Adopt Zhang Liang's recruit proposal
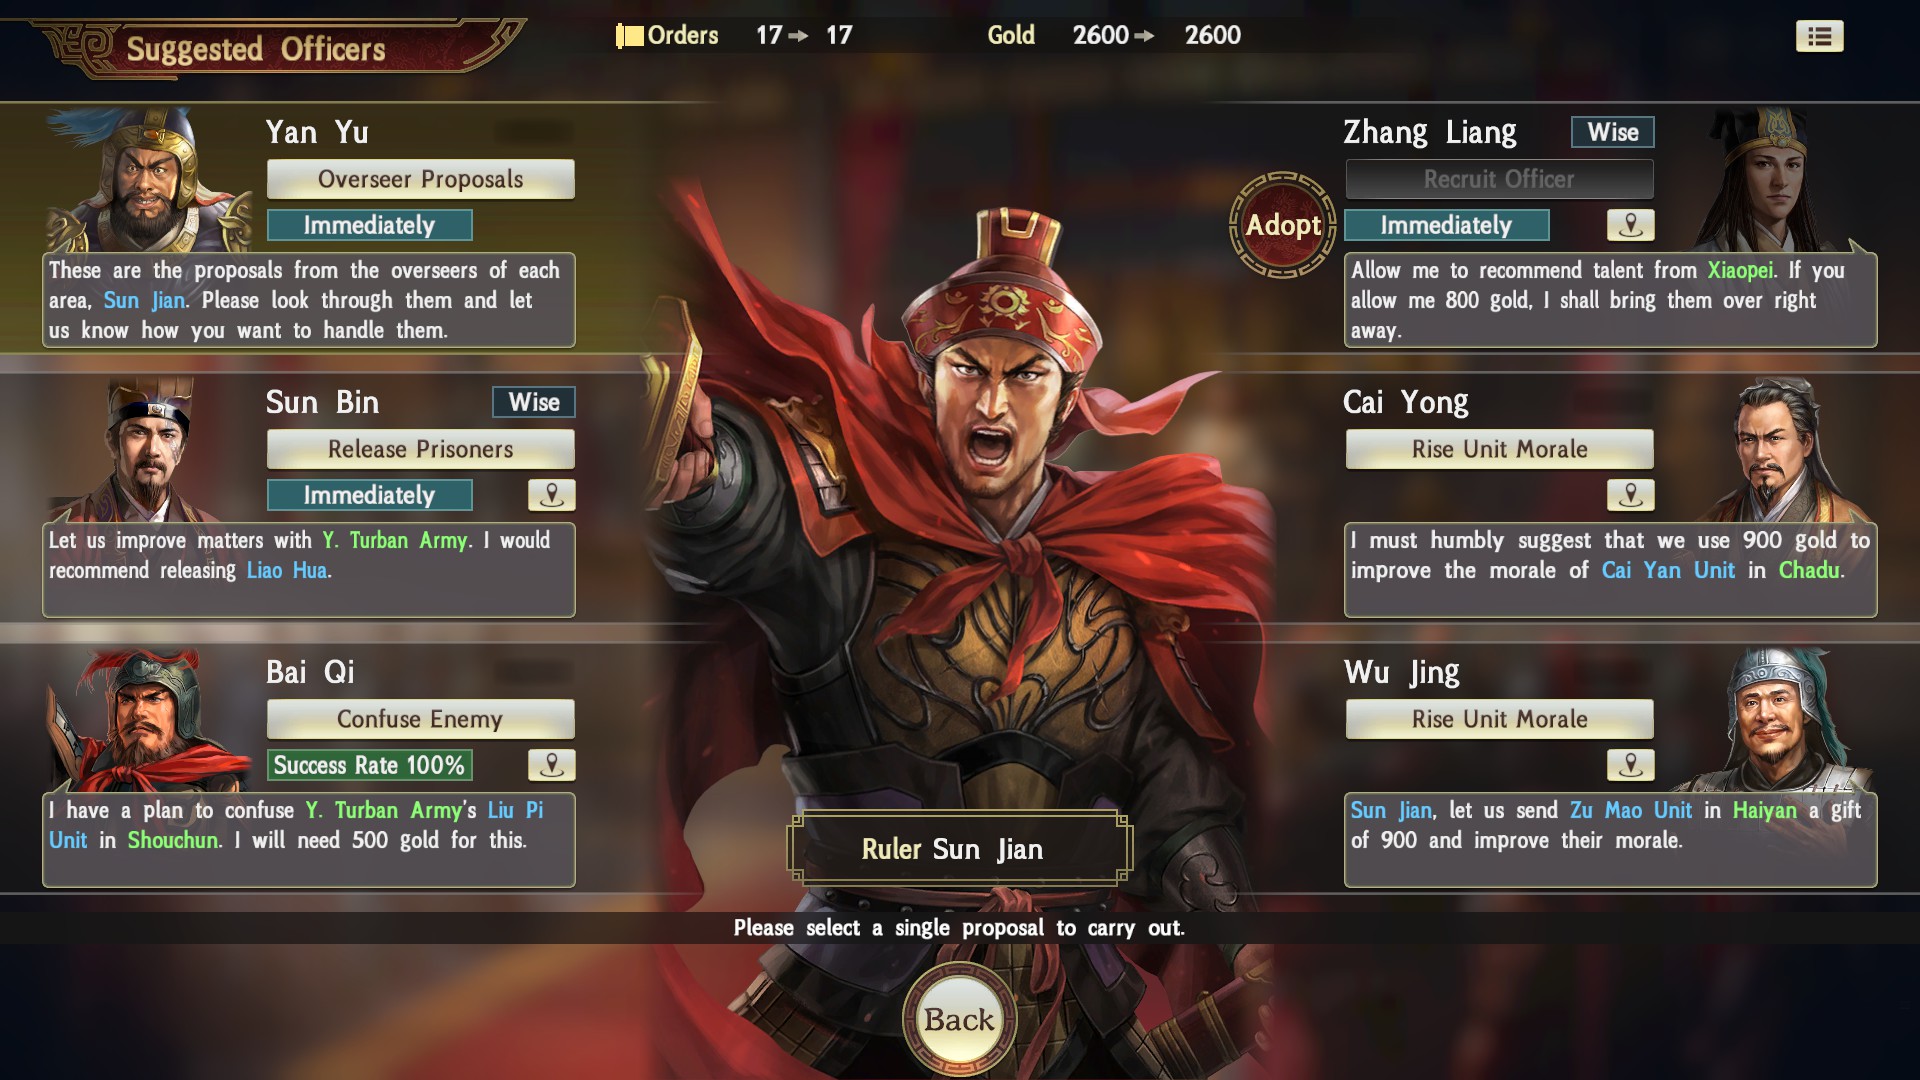Image resolution: width=1920 pixels, height=1080 pixels. (x=1283, y=225)
